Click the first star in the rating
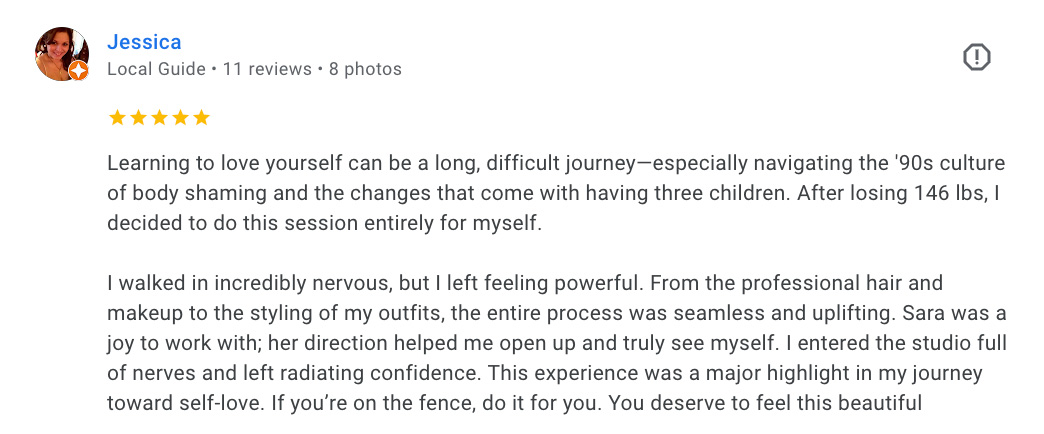The image size is (1044, 434). 117,118
